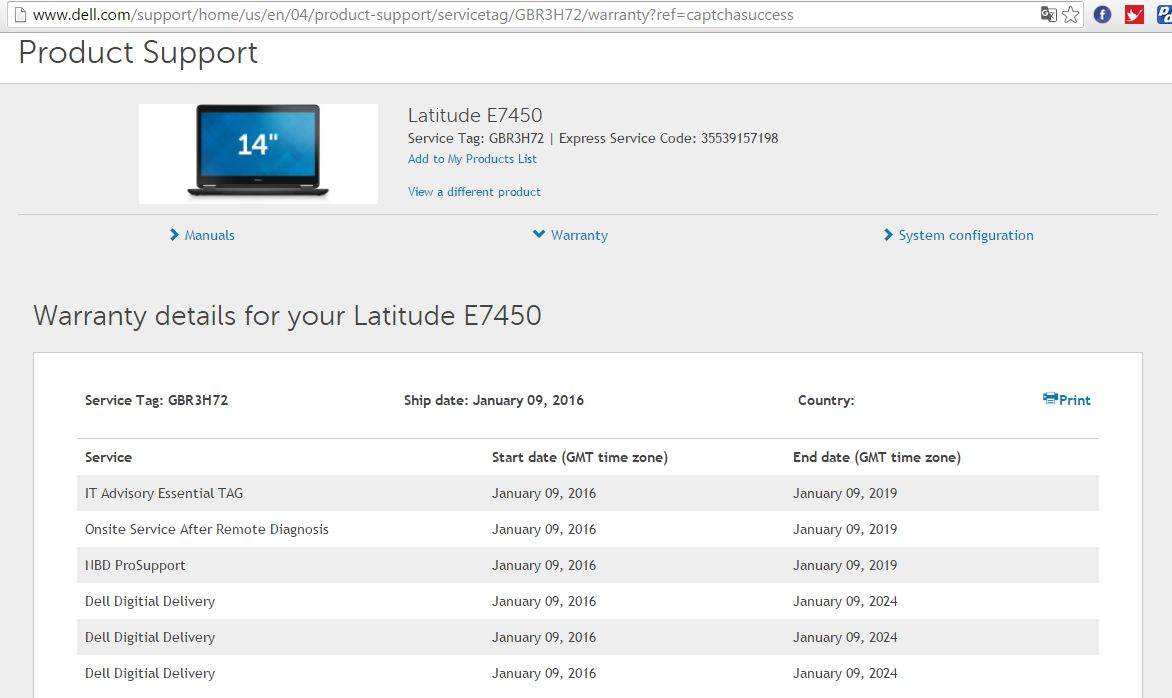Click the Country label
Image resolution: width=1172 pixels, height=698 pixels.
click(x=826, y=401)
